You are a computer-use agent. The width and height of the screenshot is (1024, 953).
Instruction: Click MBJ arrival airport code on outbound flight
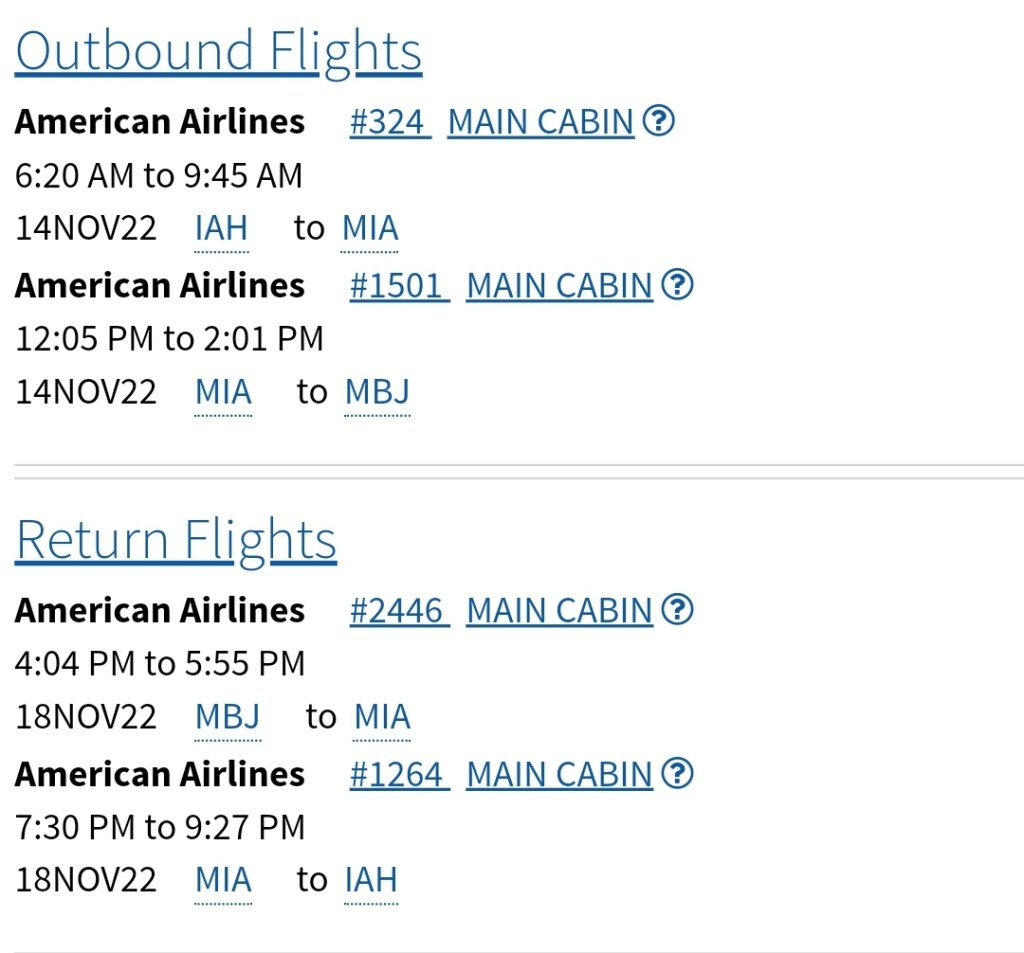[377, 392]
